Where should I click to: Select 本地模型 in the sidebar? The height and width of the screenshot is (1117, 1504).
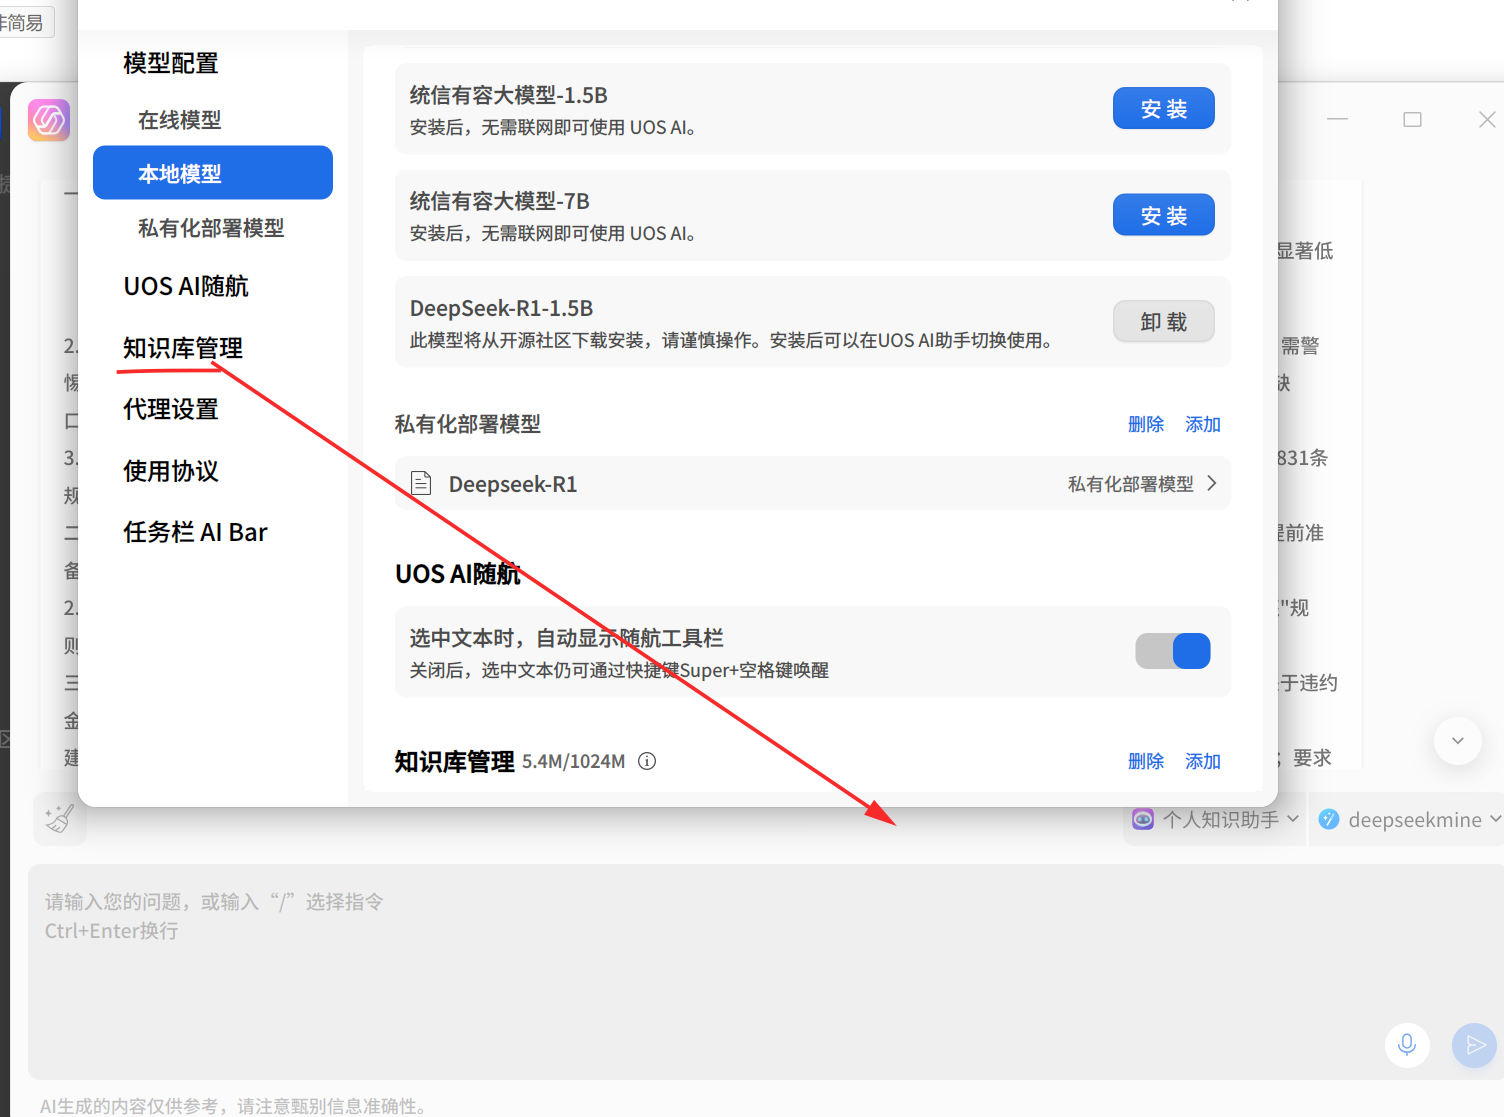(213, 173)
